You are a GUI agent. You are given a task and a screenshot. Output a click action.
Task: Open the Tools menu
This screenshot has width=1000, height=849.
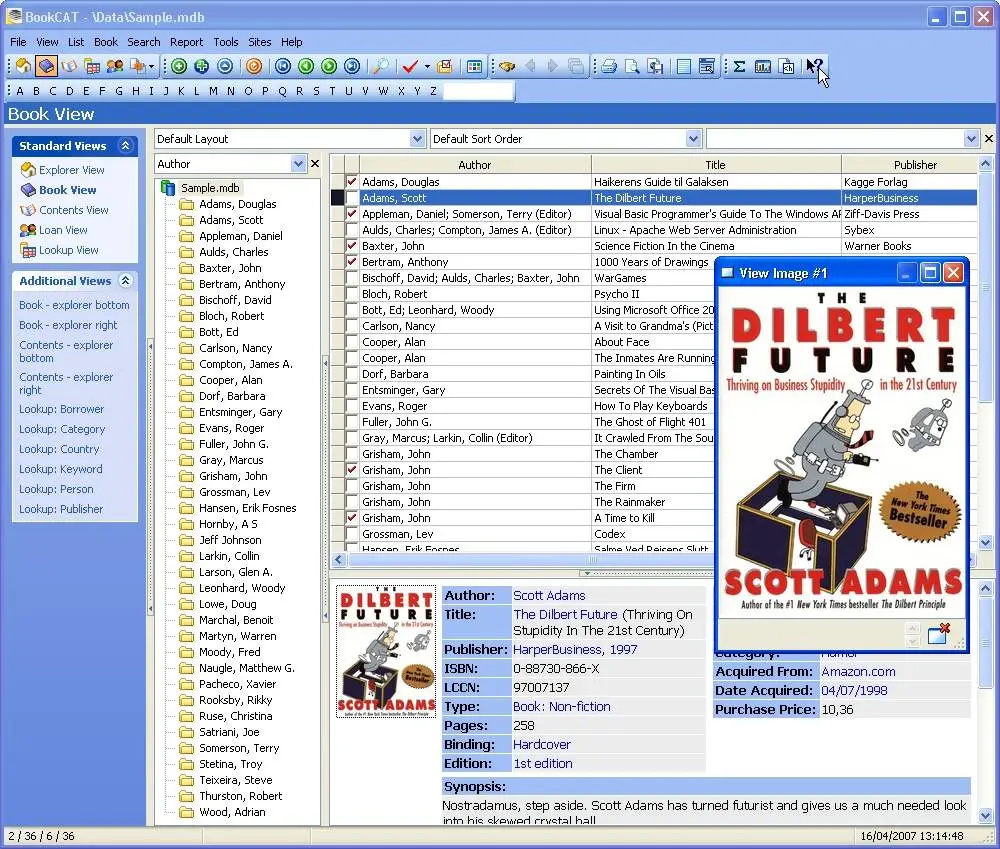(226, 42)
